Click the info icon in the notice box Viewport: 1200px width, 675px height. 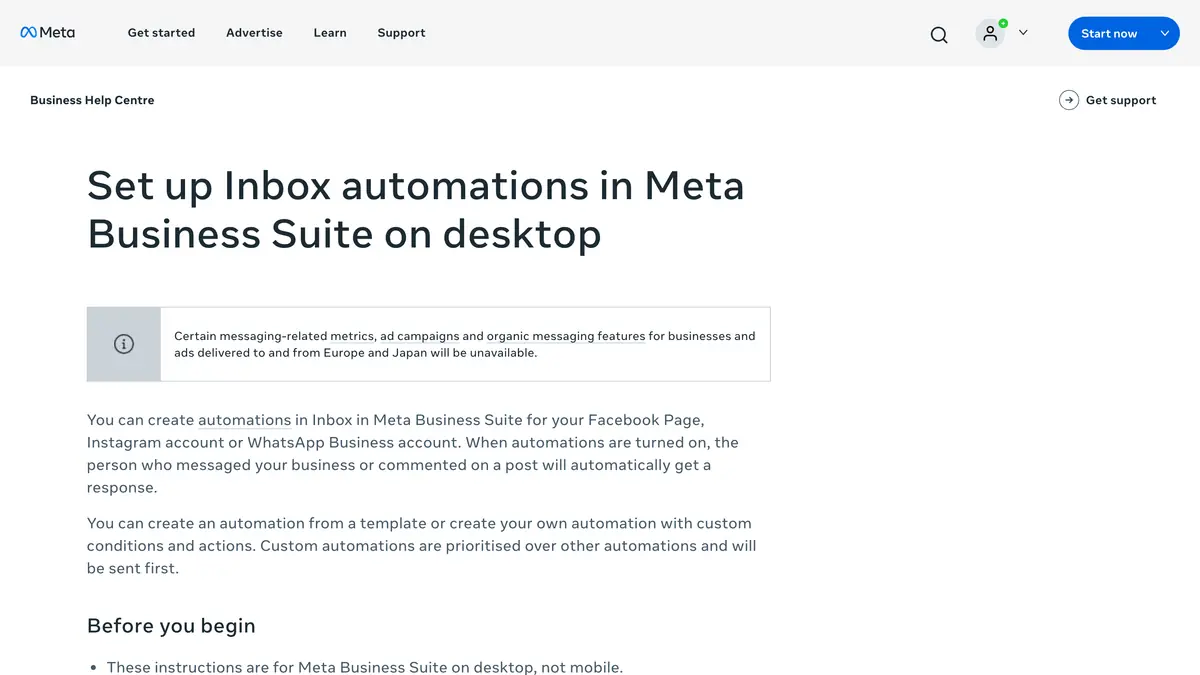(124, 344)
